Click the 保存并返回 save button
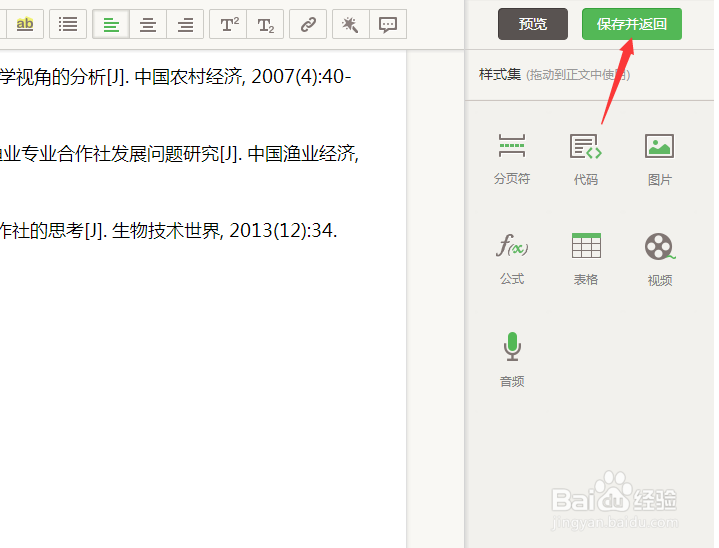Viewport: 719px width, 548px height. click(632, 24)
